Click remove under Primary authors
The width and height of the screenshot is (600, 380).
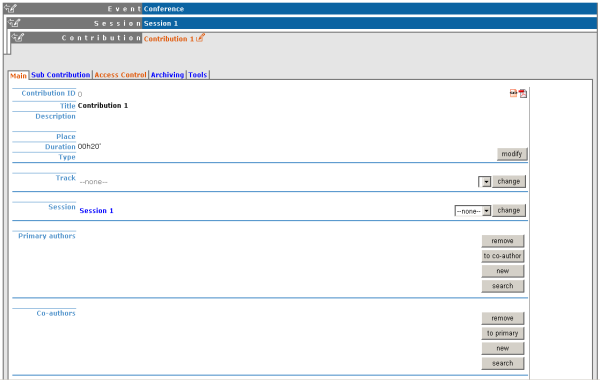[x=502, y=241]
